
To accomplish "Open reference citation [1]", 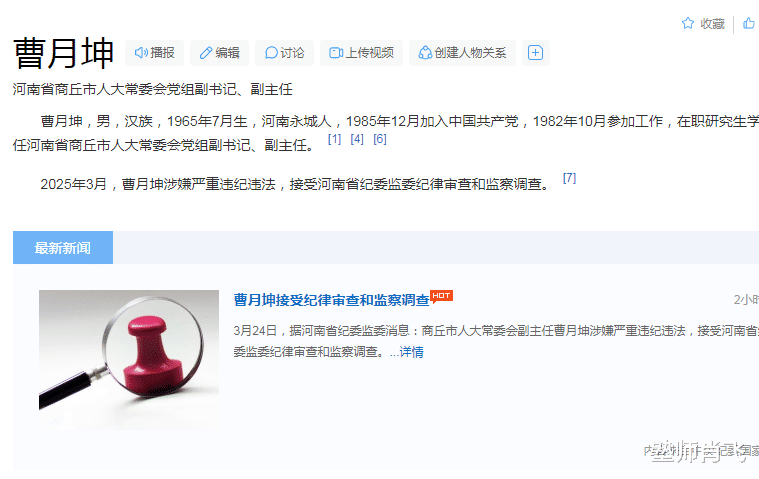I will [334, 139].
